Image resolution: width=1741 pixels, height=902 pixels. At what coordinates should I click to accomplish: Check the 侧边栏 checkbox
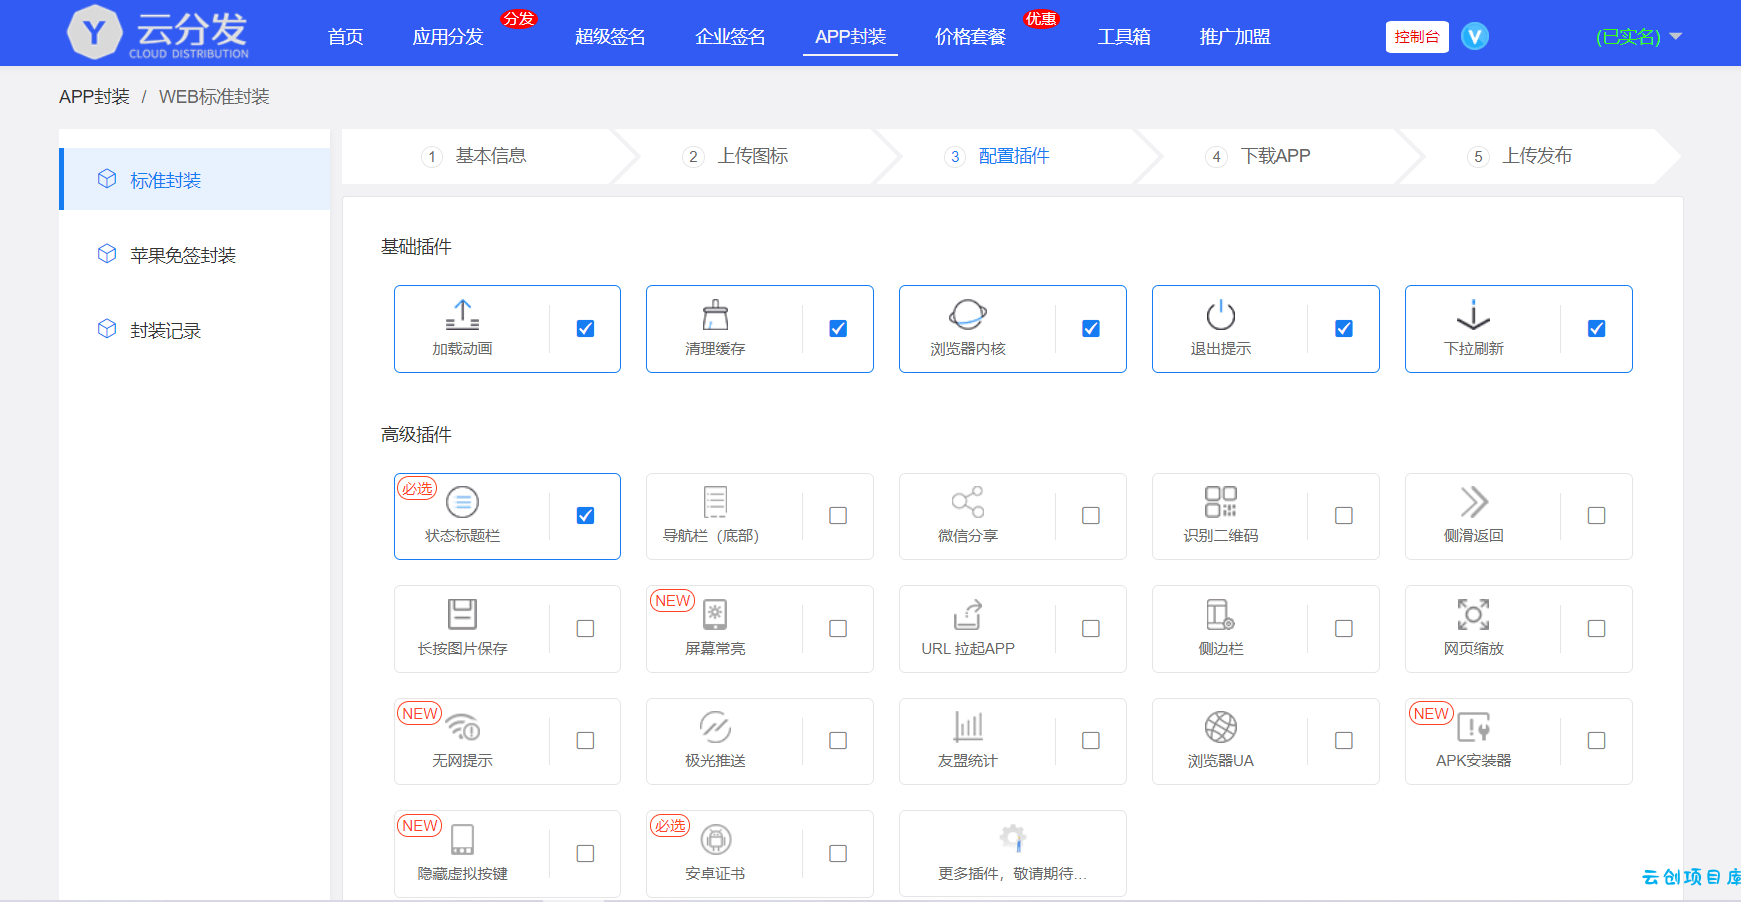click(x=1344, y=628)
